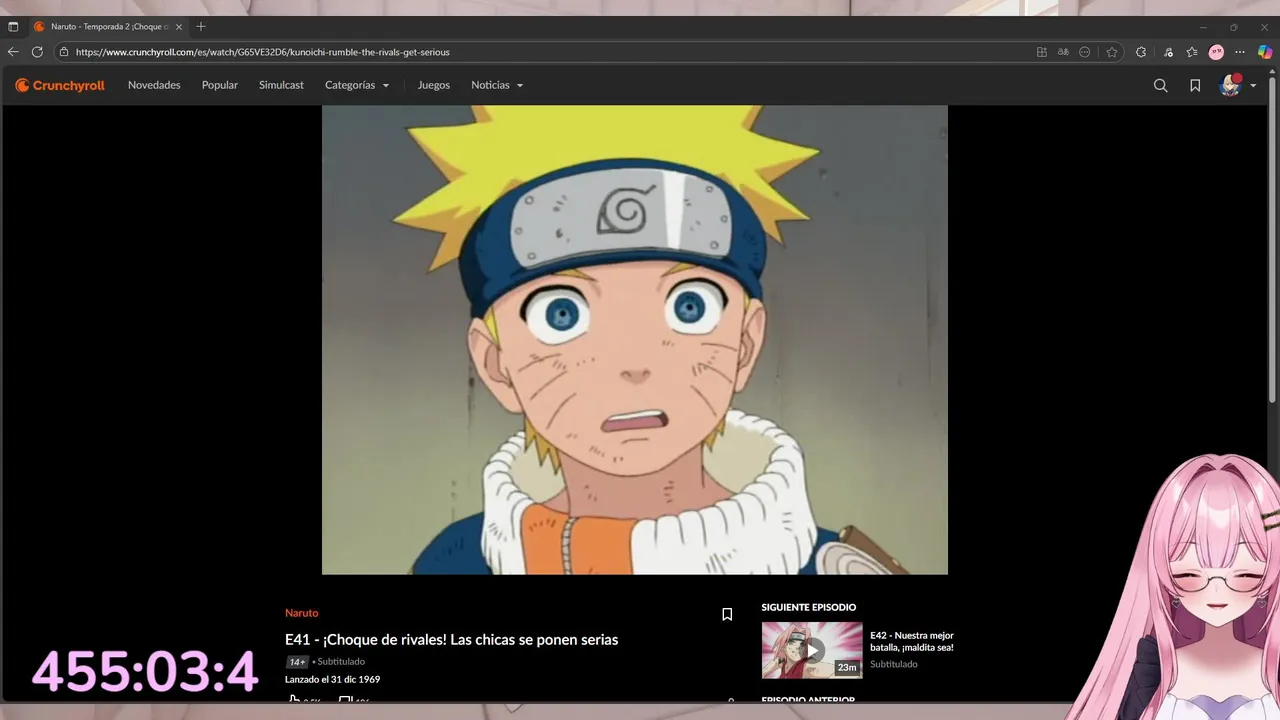Expand the Noticias dropdown
The width and height of the screenshot is (1280, 720).
(497, 85)
